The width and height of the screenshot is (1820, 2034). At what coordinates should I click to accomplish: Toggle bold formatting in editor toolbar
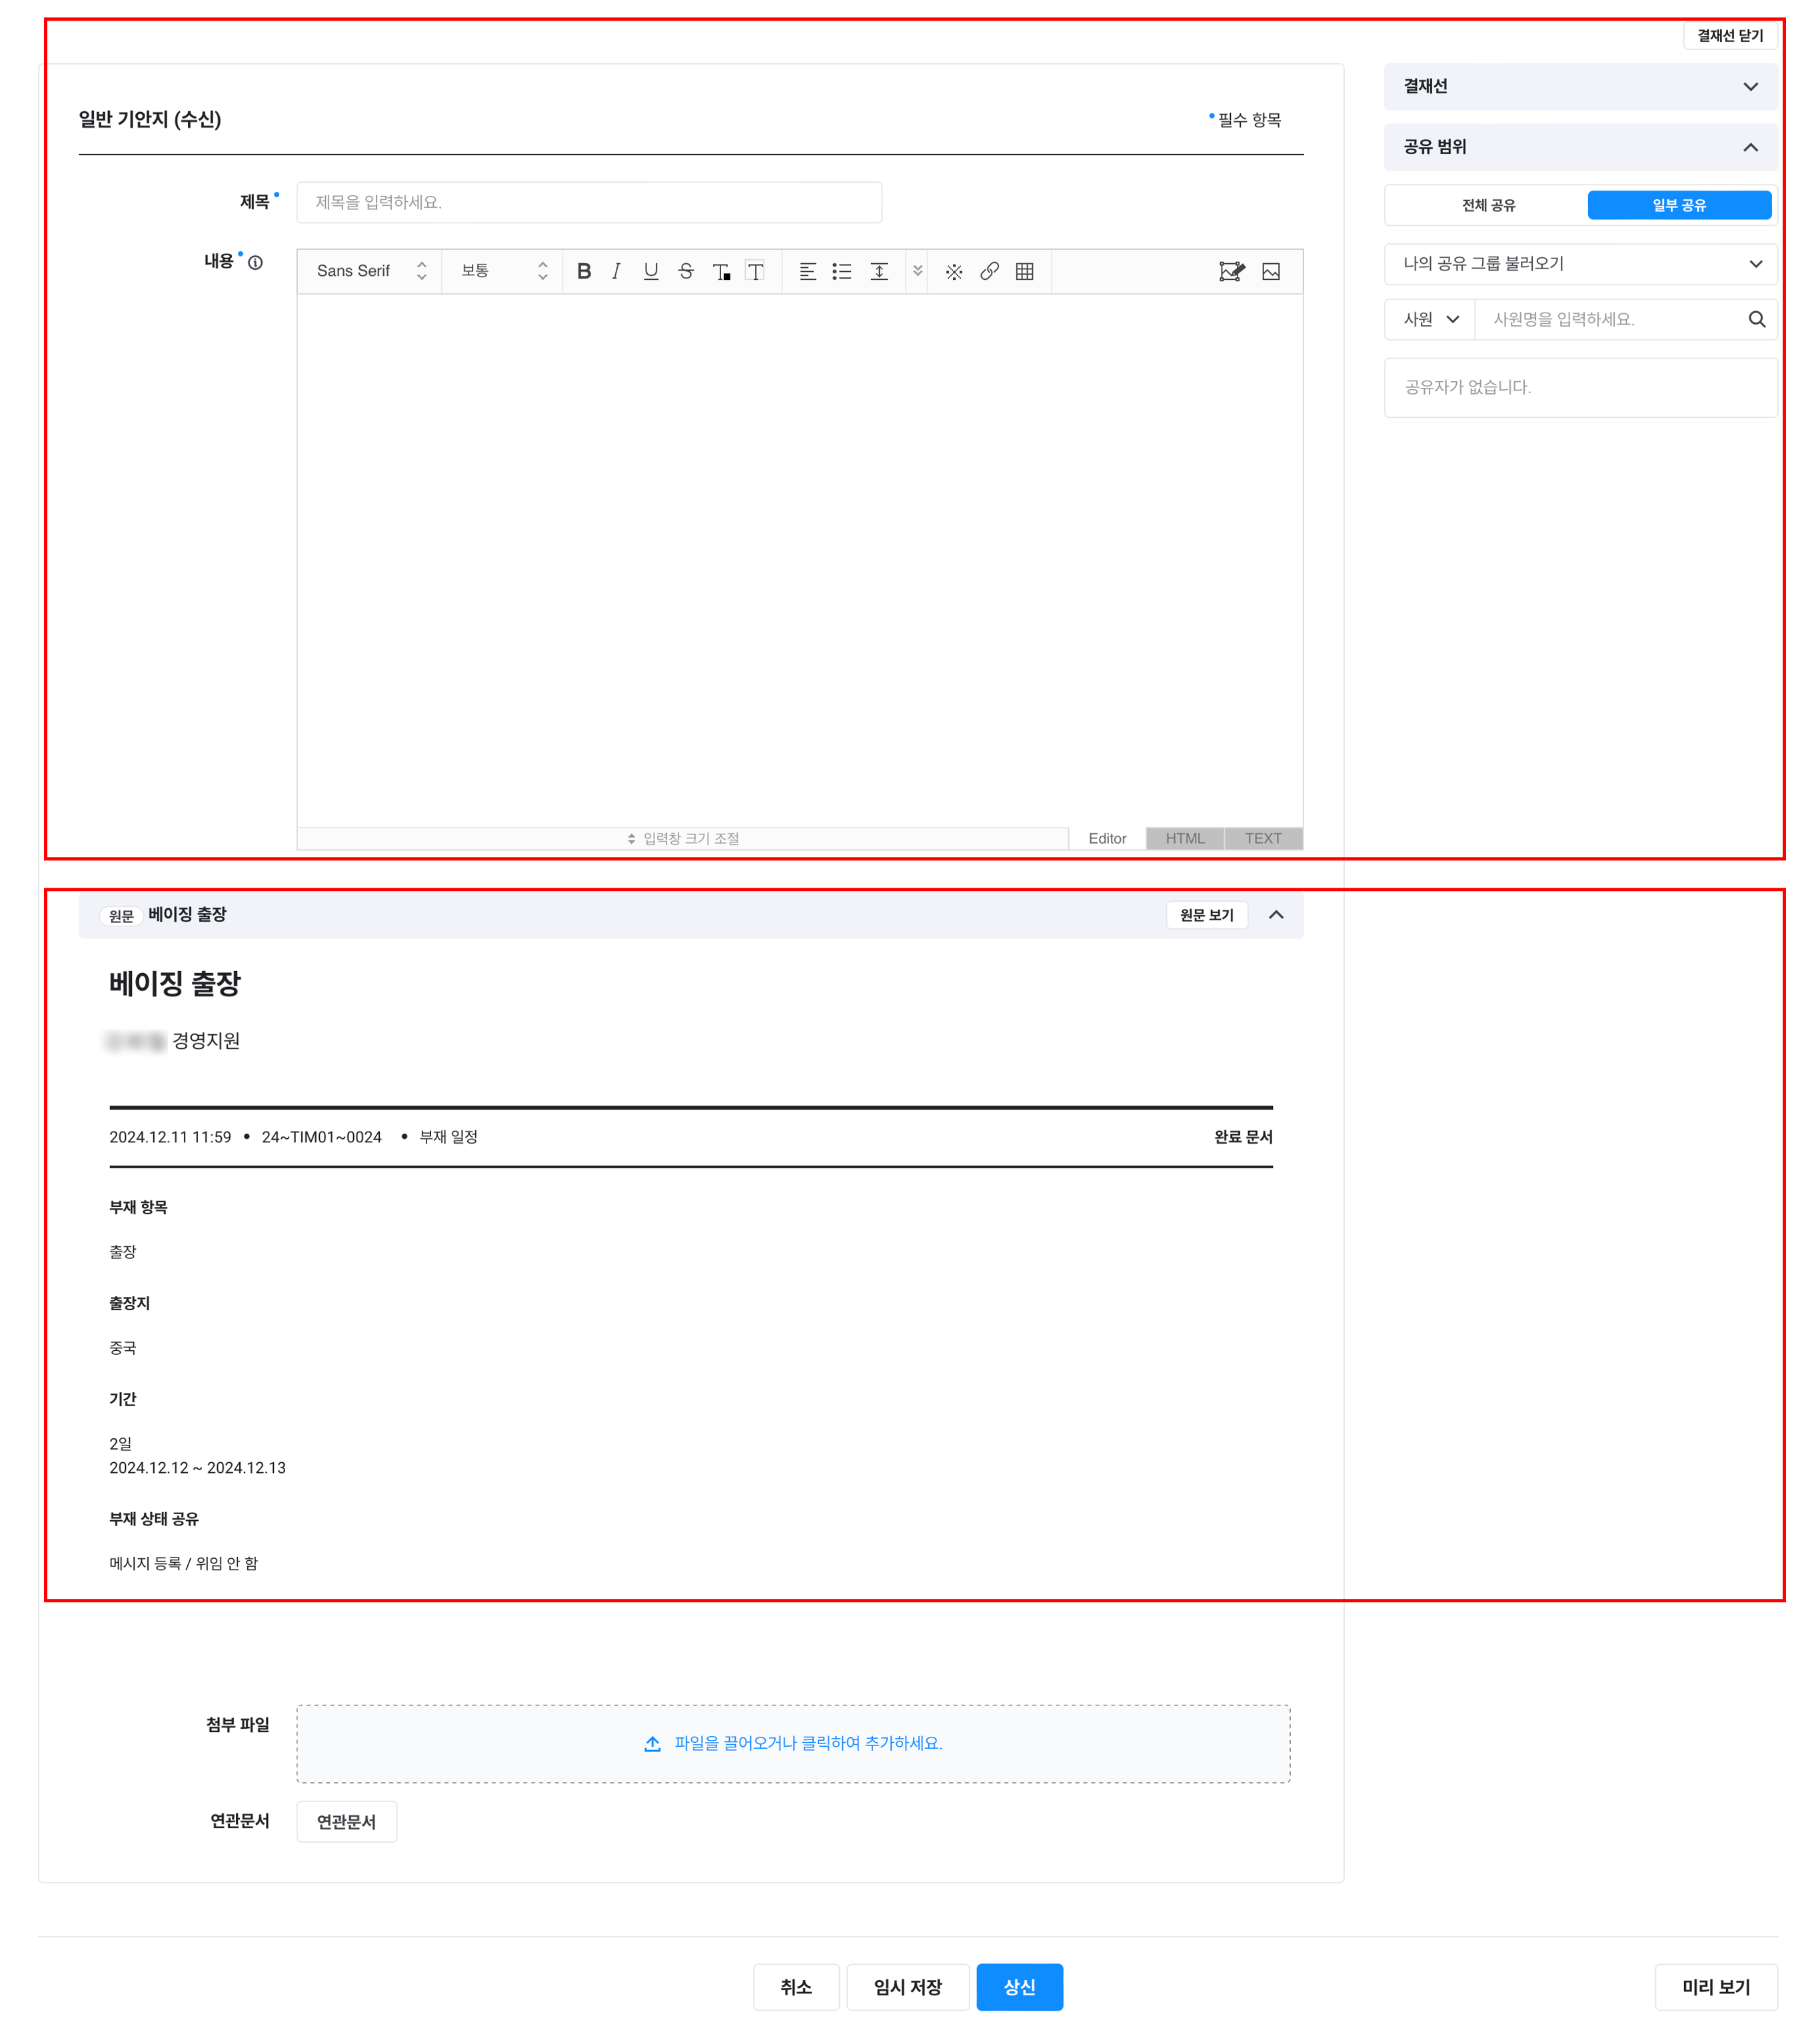pos(584,271)
